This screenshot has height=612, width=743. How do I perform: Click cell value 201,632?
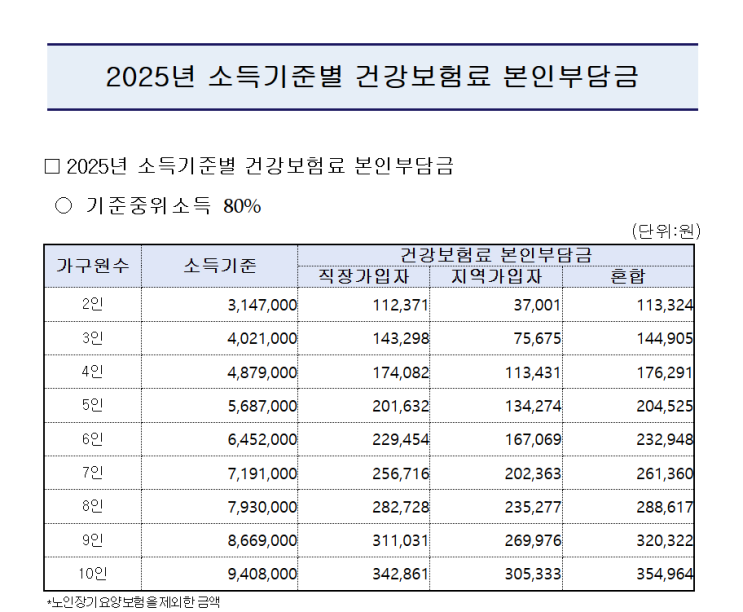tap(400, 406)
